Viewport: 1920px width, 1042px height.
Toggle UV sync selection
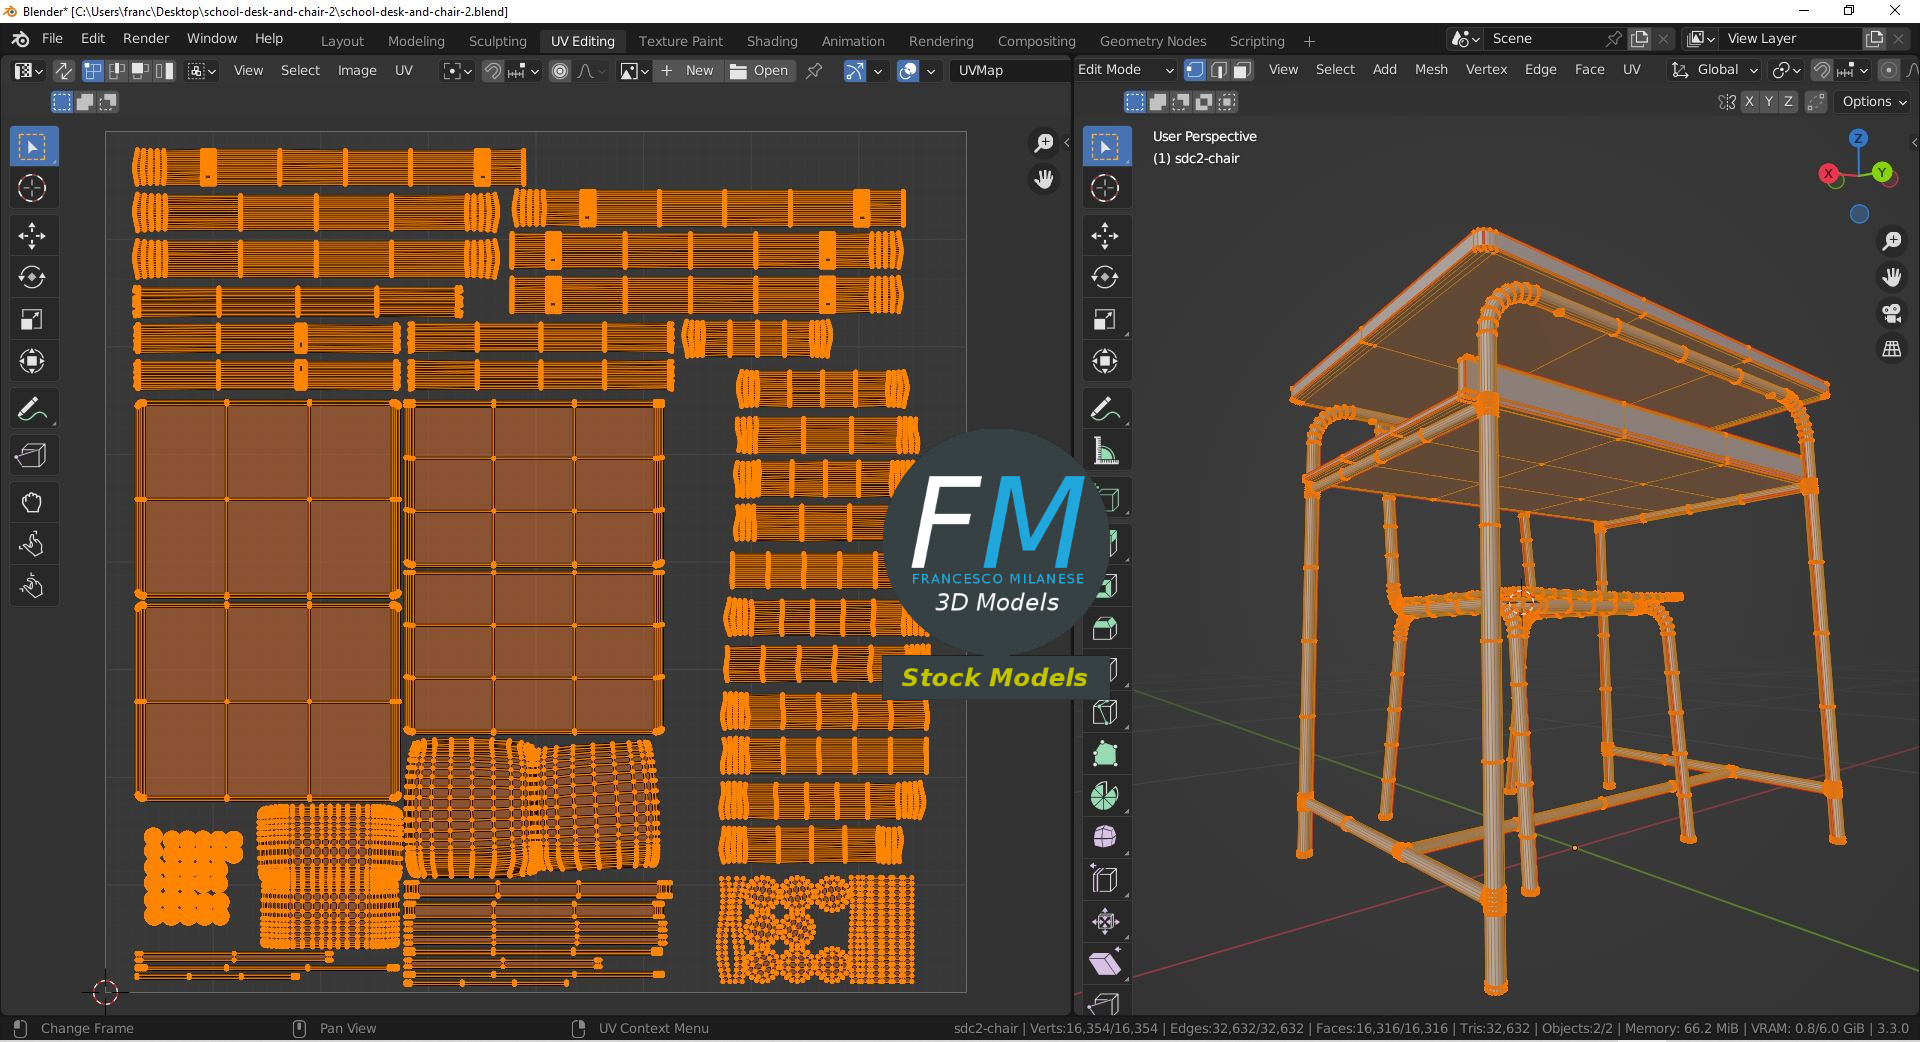[63, 71]
